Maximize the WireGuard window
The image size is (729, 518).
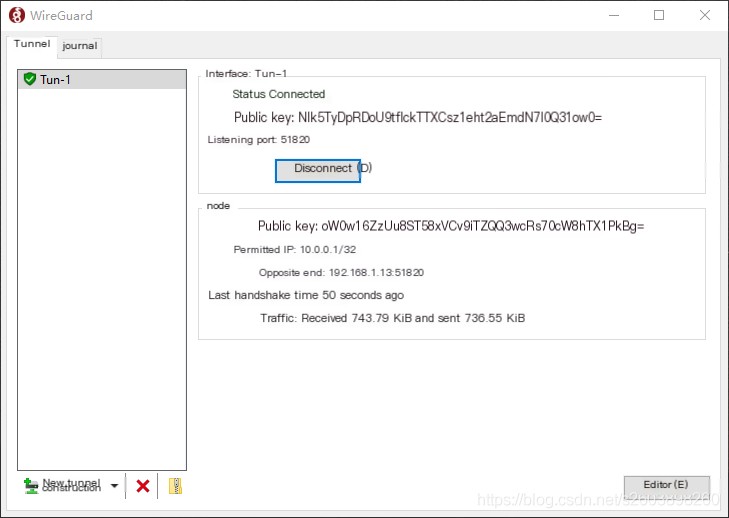click(659, 15)
